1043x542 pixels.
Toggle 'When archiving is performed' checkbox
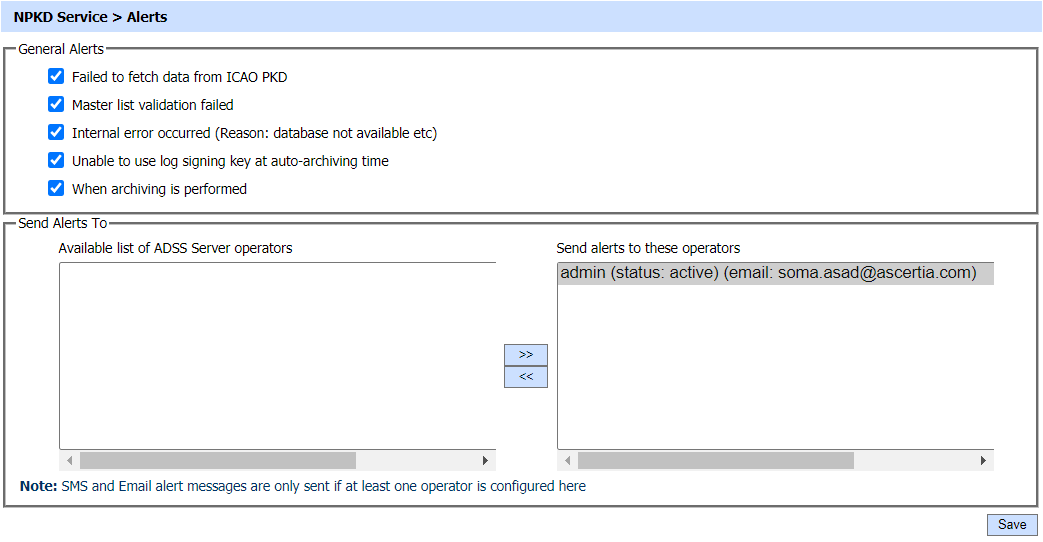[x=56, y=189]
